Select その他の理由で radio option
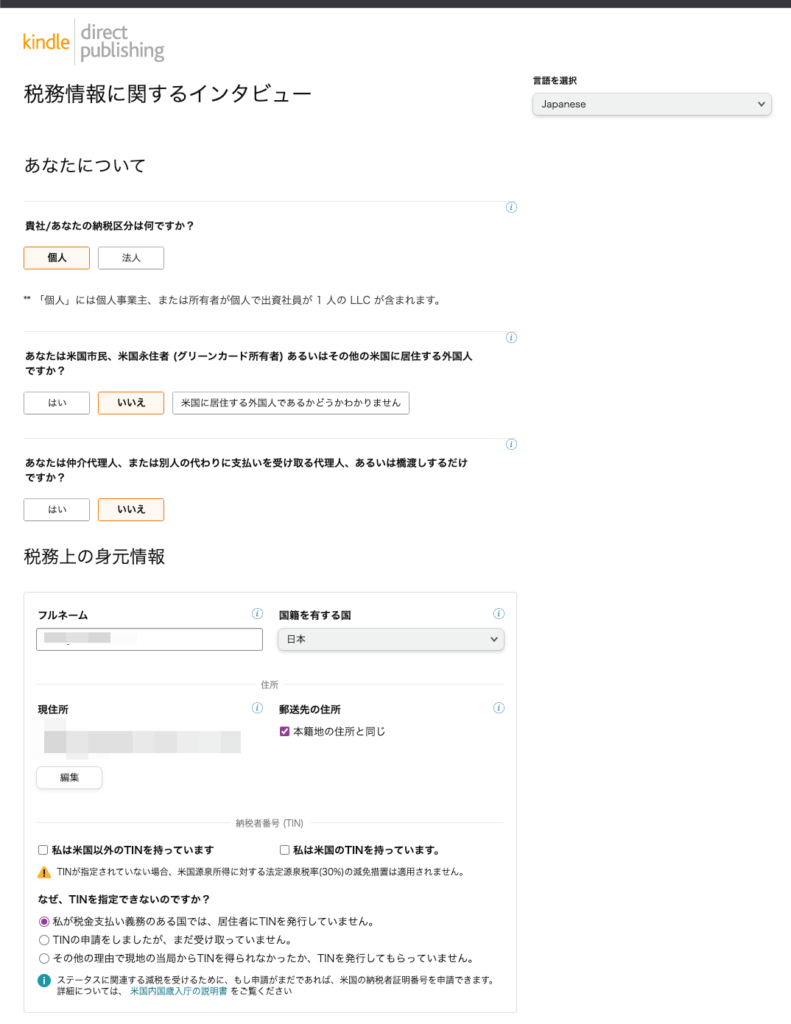 coord(43,958)
